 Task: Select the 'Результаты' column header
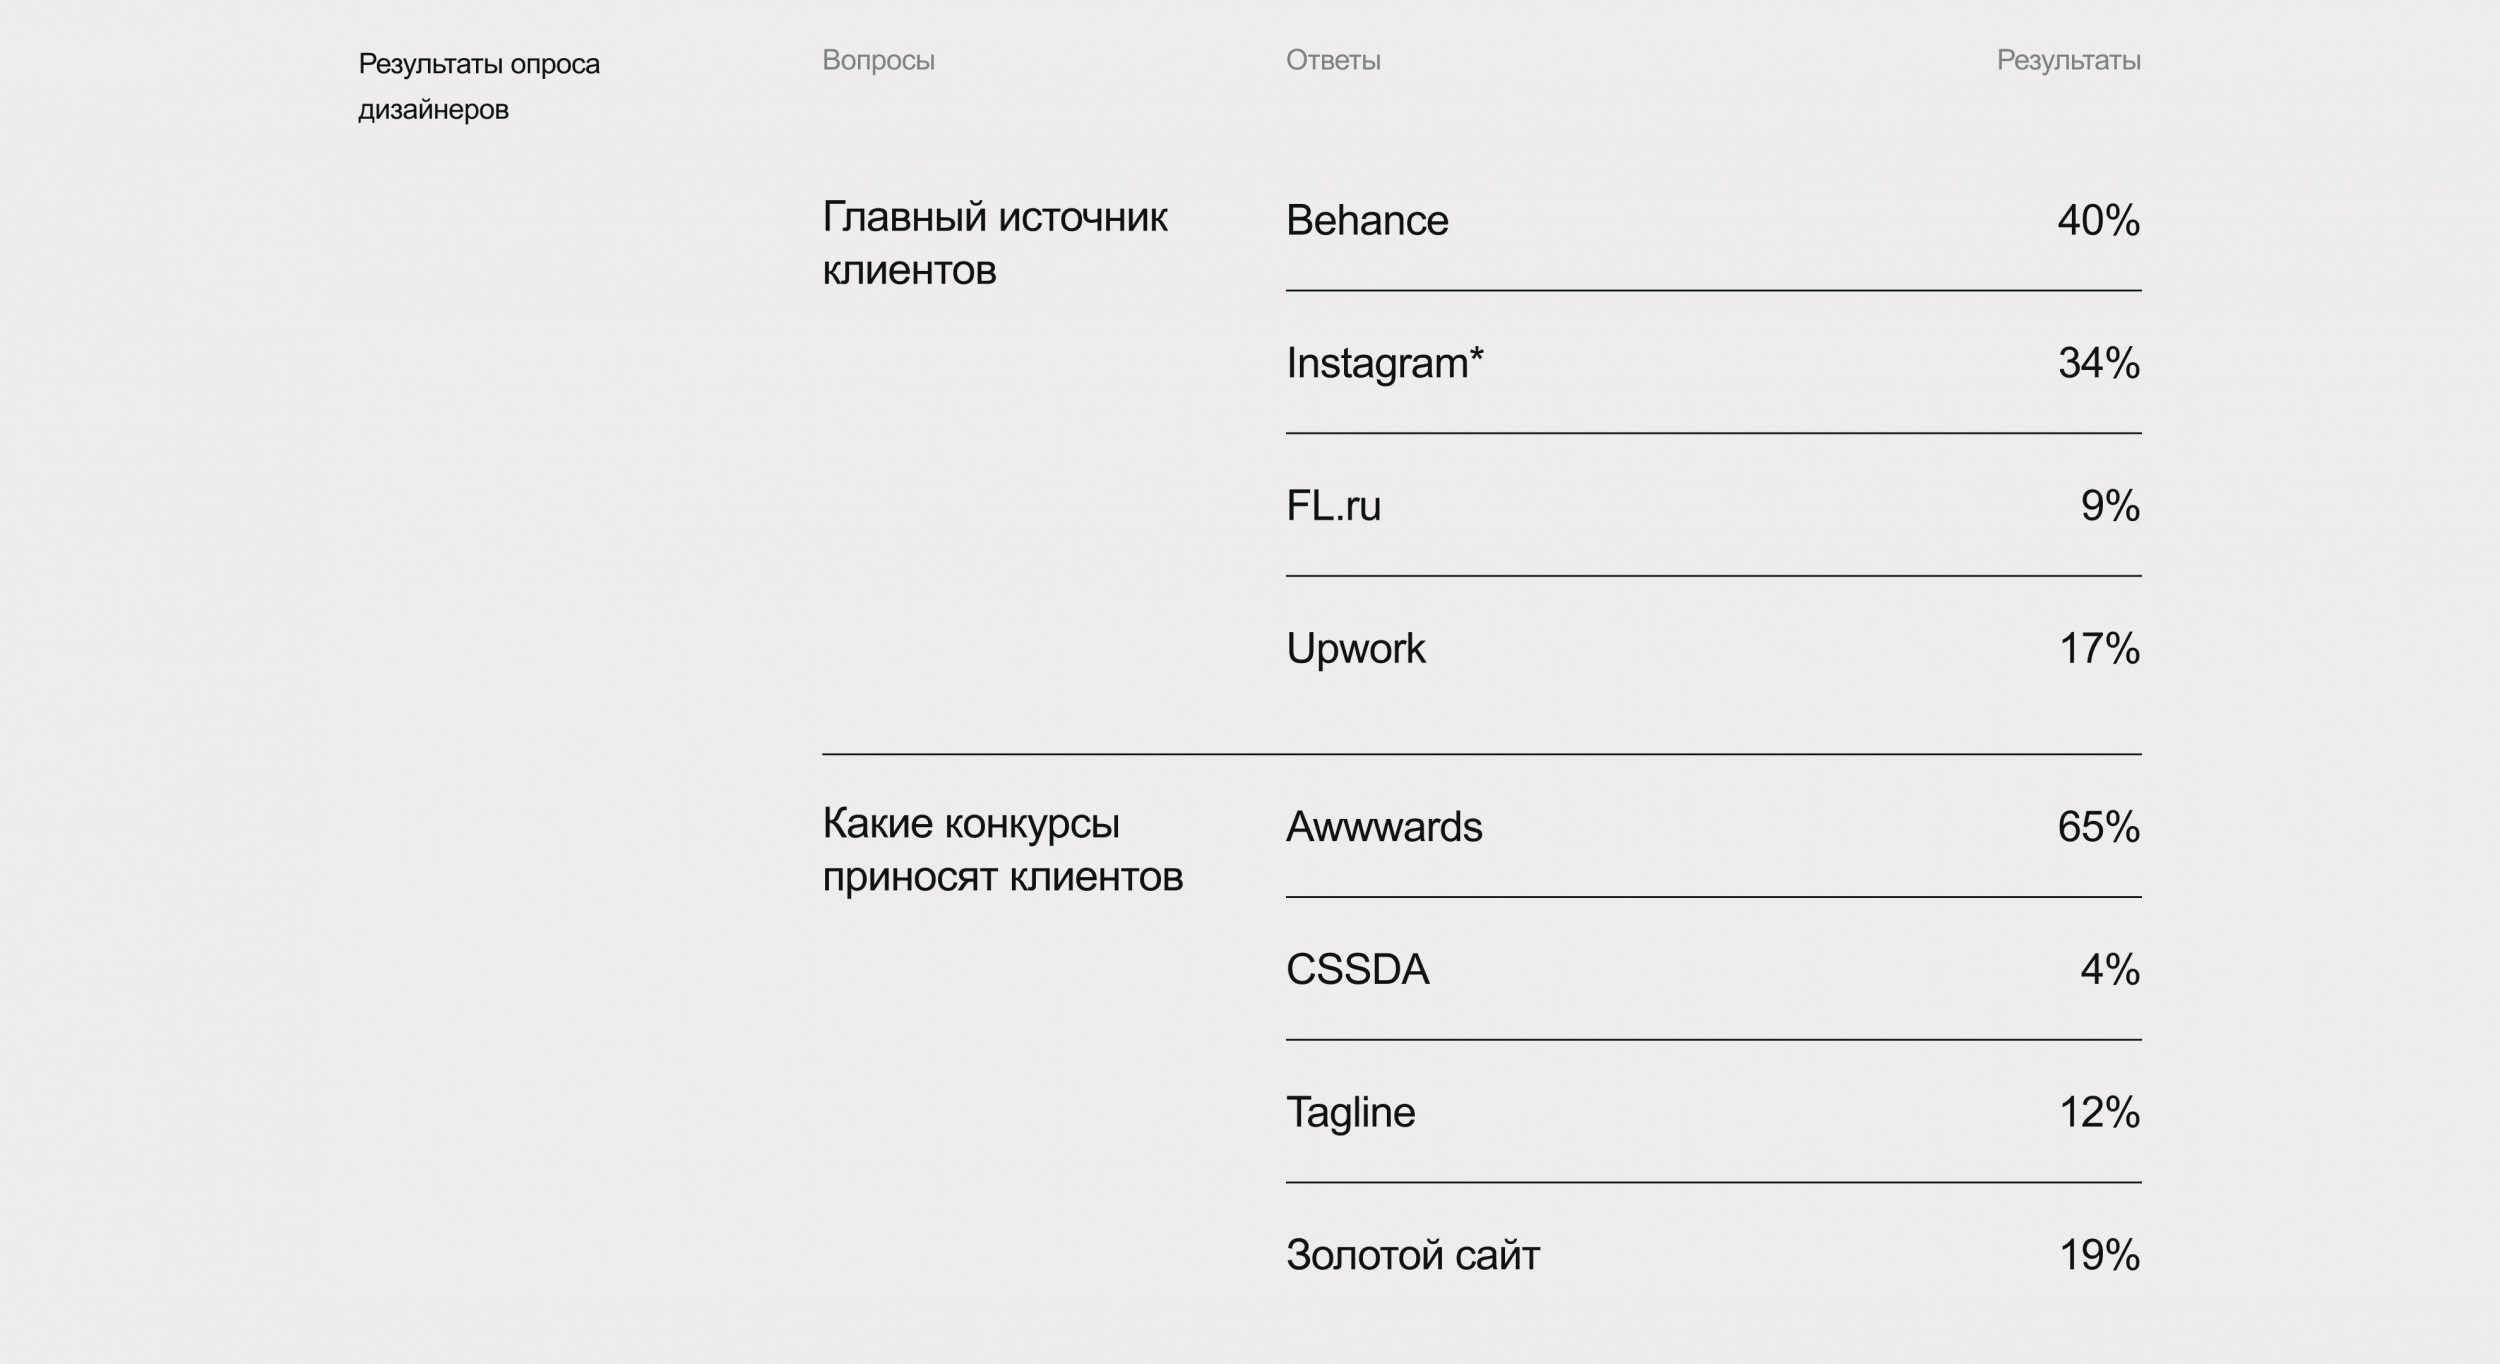click(x=2068, y=60)
